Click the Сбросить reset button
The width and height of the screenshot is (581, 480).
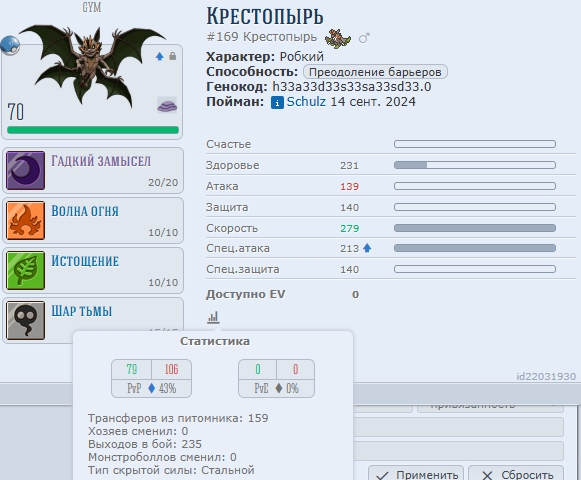(x=516, y=474)
